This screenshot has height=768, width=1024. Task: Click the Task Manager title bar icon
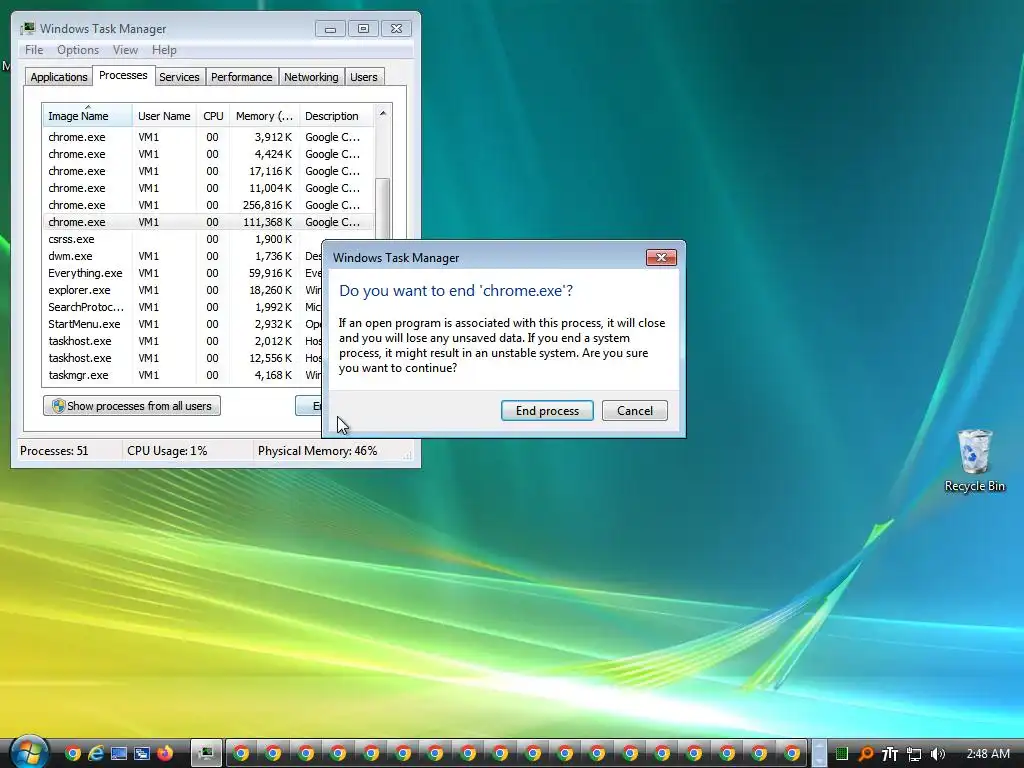[x=27, y=29]
